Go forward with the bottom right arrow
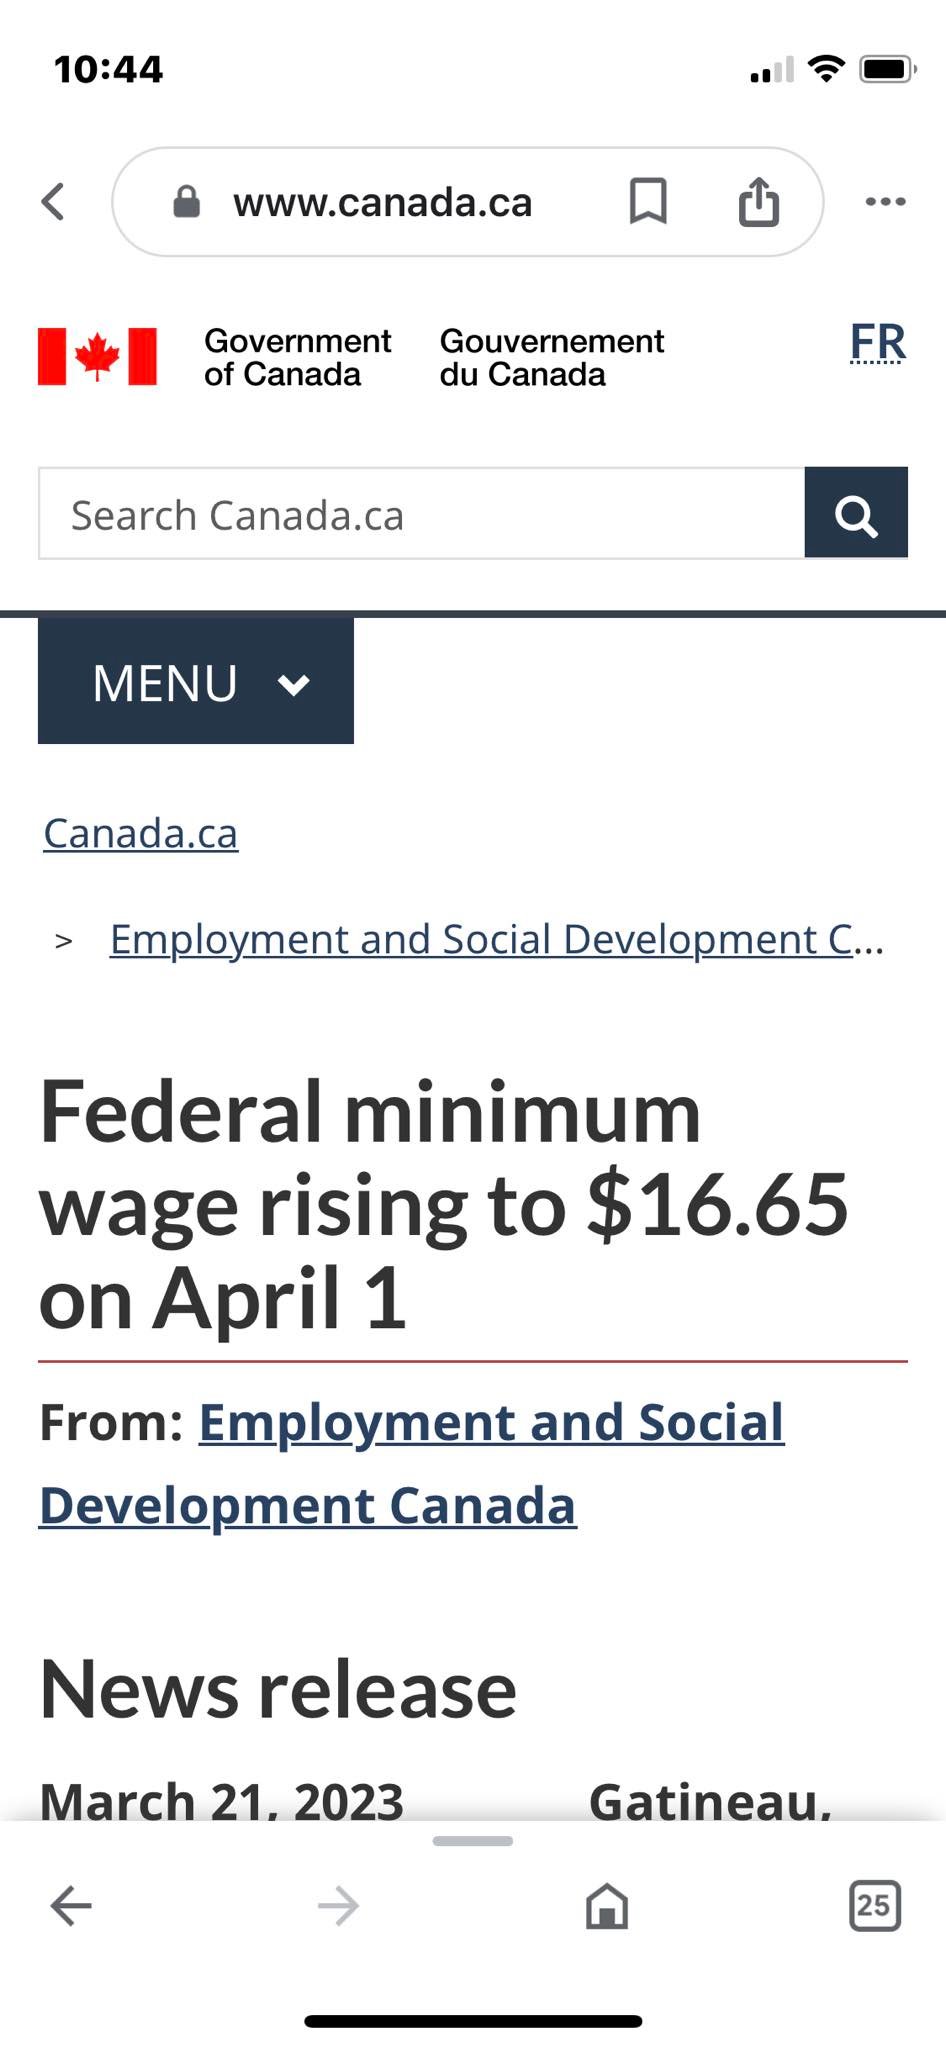This screenshot has height=2048, width=946. [338, 1906]
